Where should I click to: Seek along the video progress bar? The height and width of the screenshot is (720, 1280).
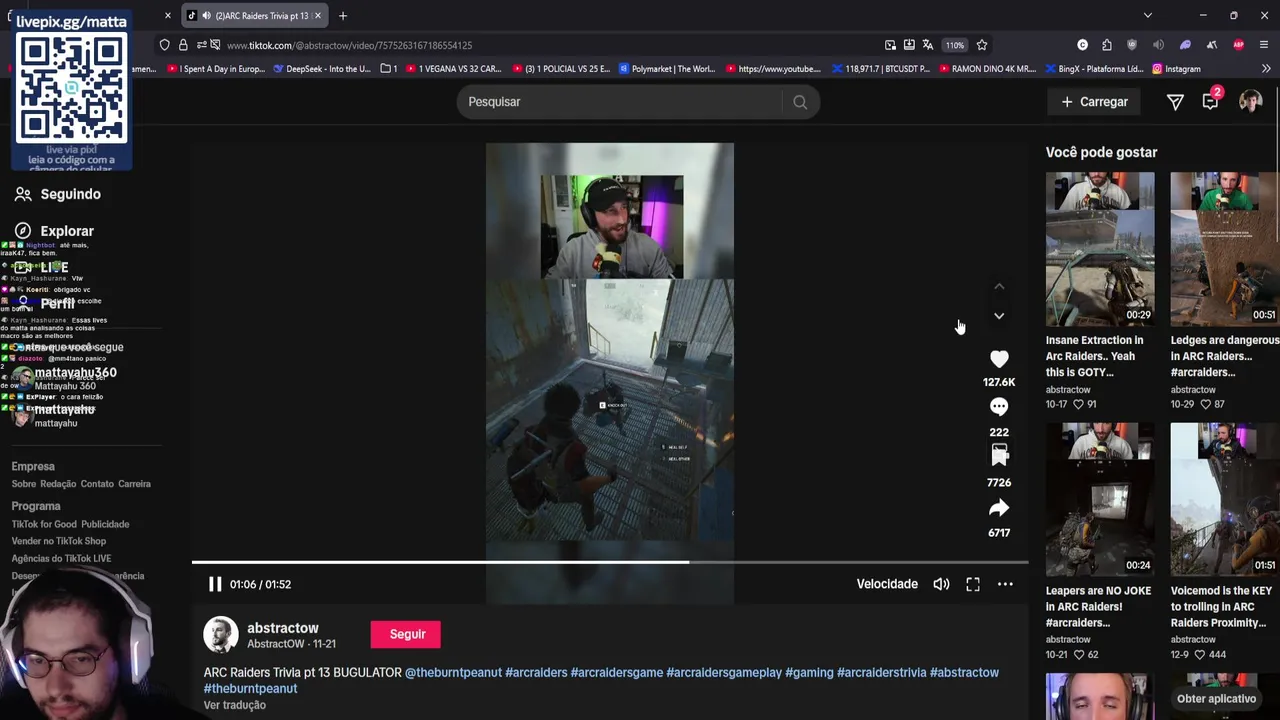(x=610, y=562)
